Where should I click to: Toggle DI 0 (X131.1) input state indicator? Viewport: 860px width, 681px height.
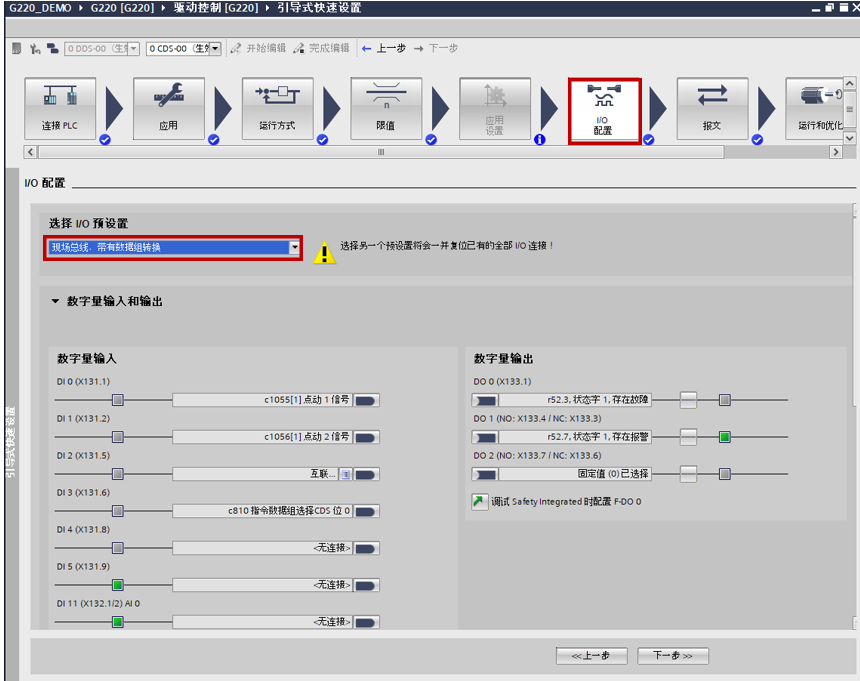117,400
